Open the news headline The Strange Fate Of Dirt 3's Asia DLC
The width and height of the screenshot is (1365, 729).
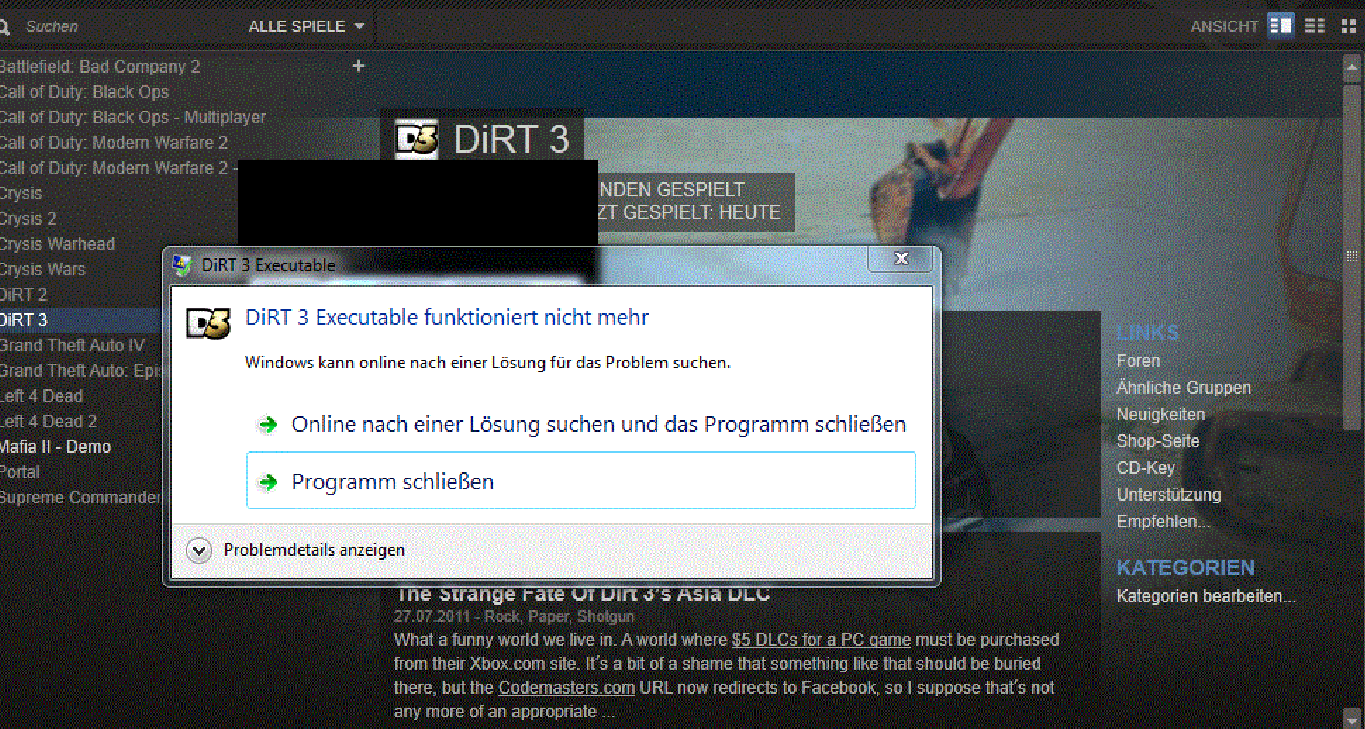tap(583, 594)
